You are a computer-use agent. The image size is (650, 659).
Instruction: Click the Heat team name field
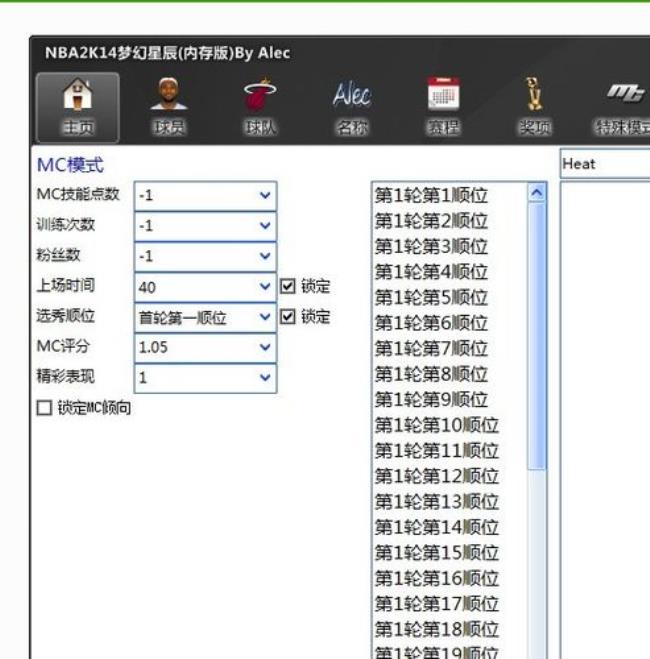pyautogui.click(x=605, y=164)
